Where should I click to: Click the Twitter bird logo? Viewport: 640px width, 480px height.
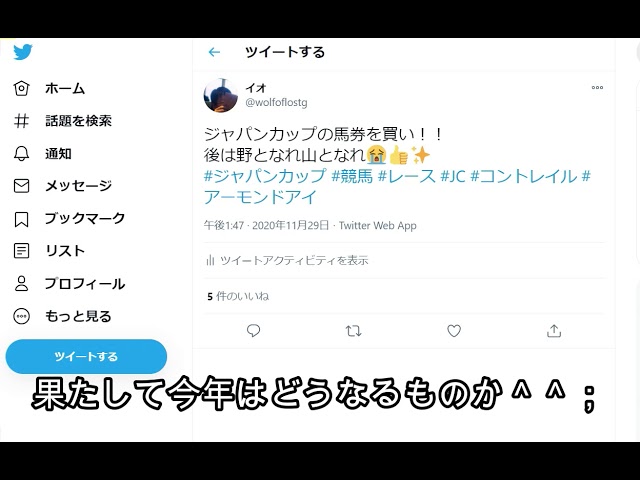(22, 52)
